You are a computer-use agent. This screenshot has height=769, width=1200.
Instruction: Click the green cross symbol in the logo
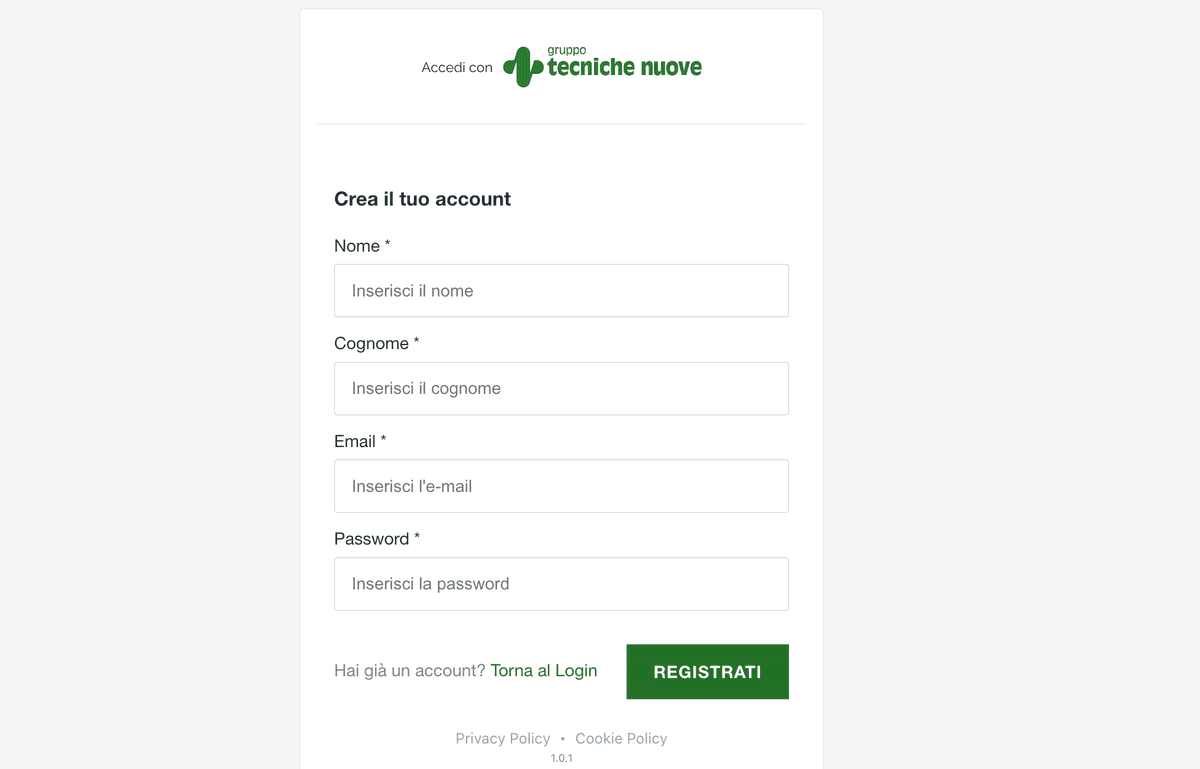click(524, 66)
